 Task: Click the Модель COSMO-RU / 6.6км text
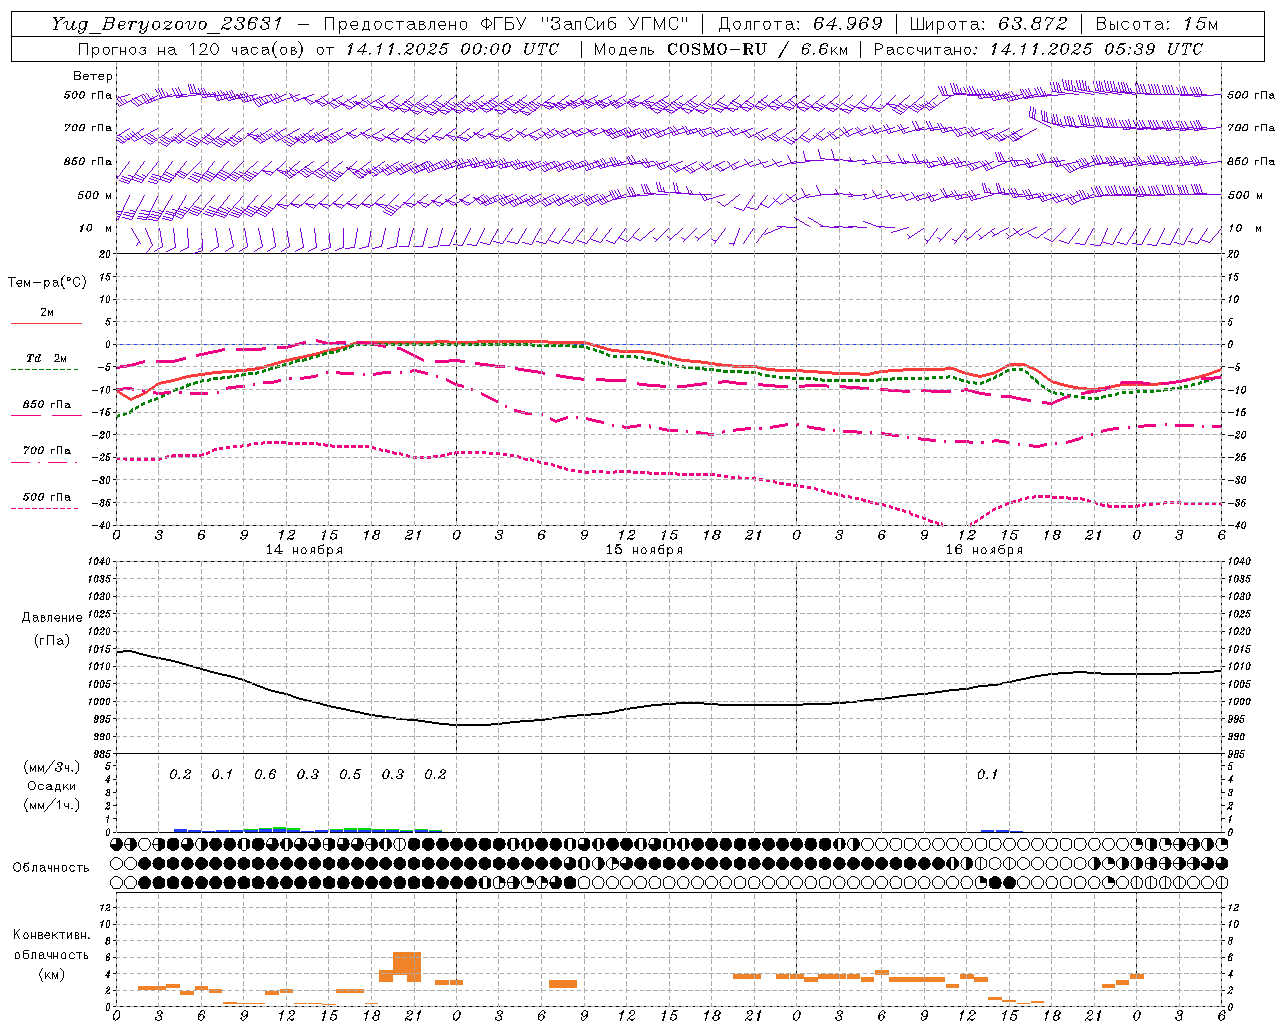click(720, 49)
